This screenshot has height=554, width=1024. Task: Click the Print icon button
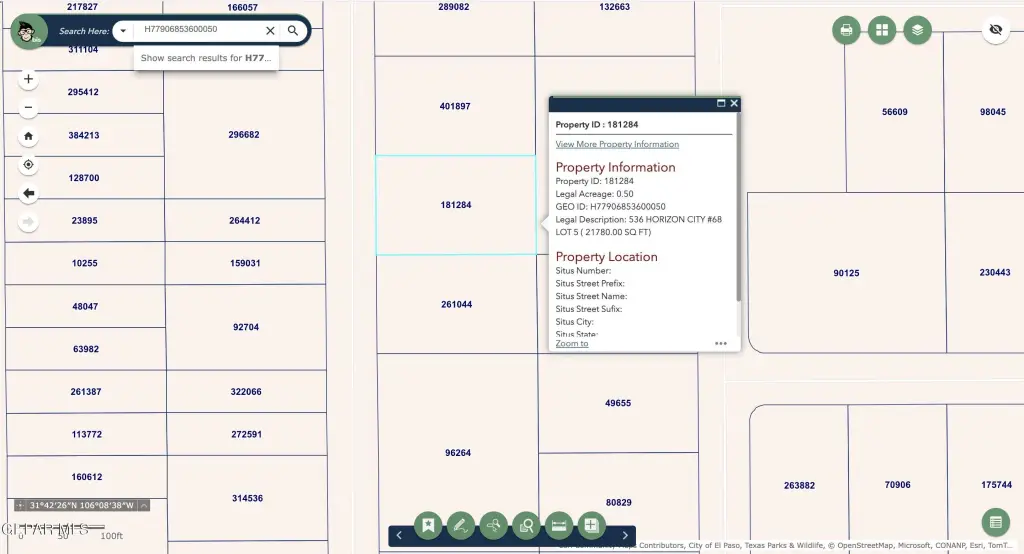click(x=847, y=30)
